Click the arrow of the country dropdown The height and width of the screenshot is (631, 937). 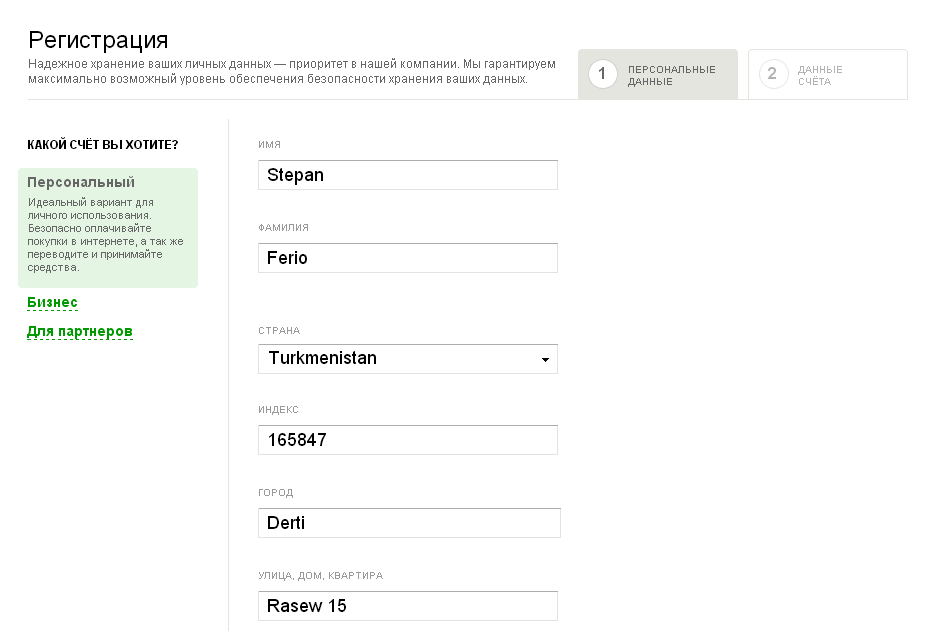click(545, 360)
